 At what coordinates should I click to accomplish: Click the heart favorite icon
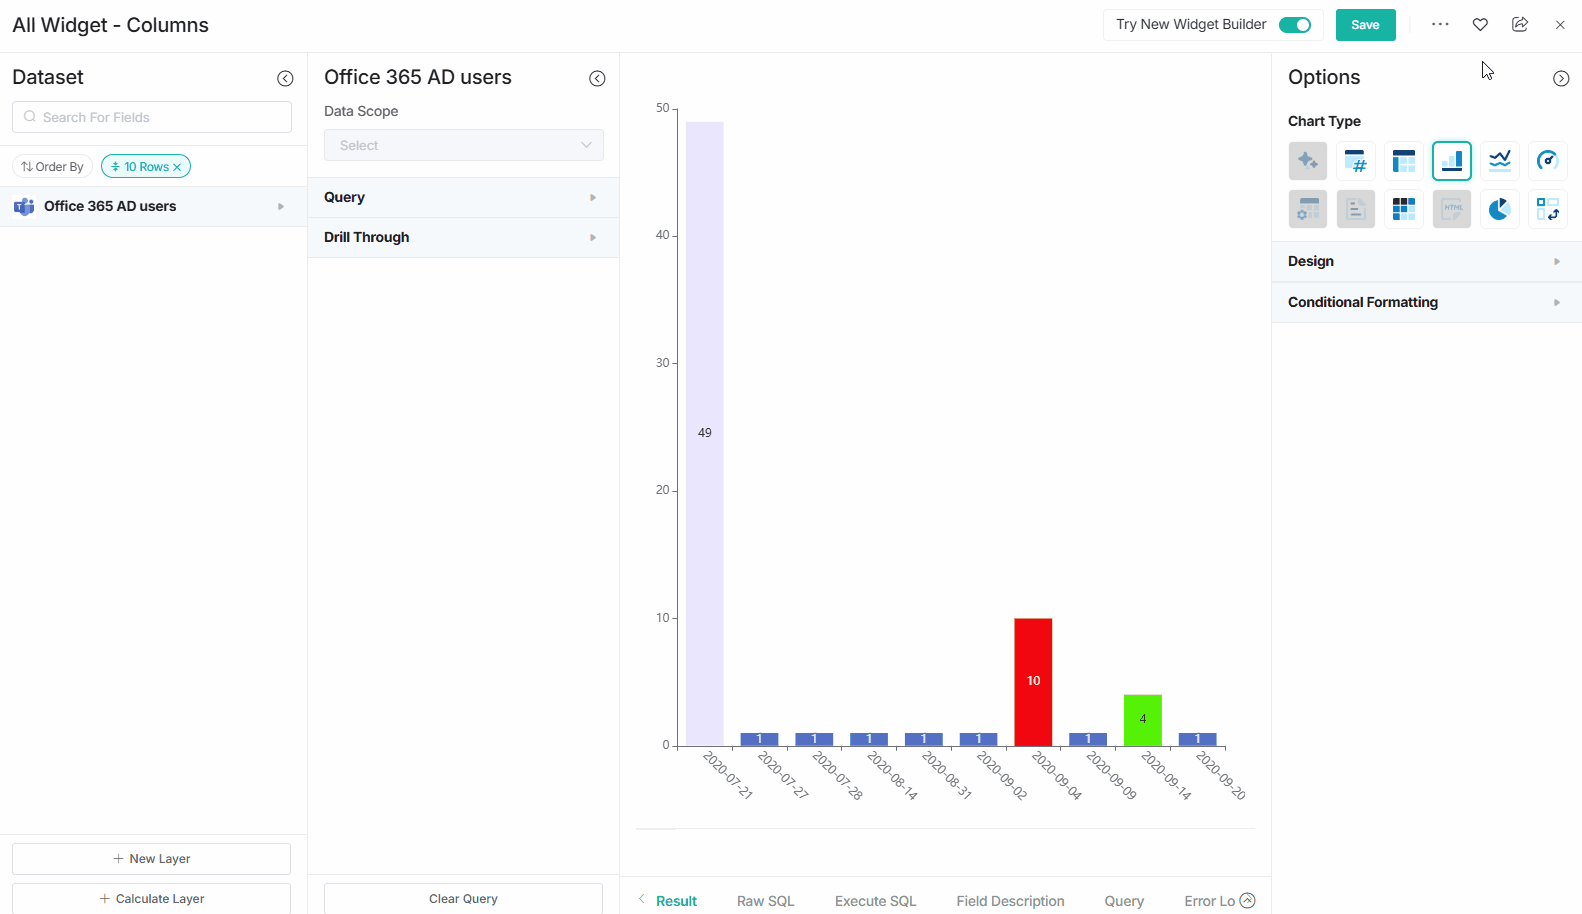tap(1480, 25)
